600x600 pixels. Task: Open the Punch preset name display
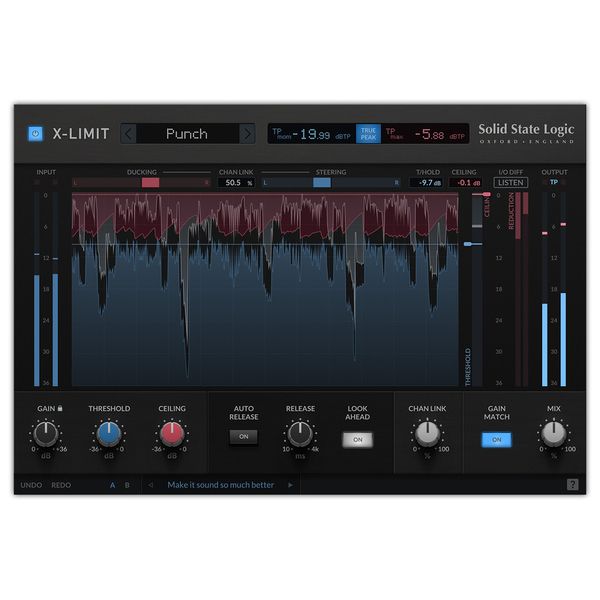[x=188, y=134]
